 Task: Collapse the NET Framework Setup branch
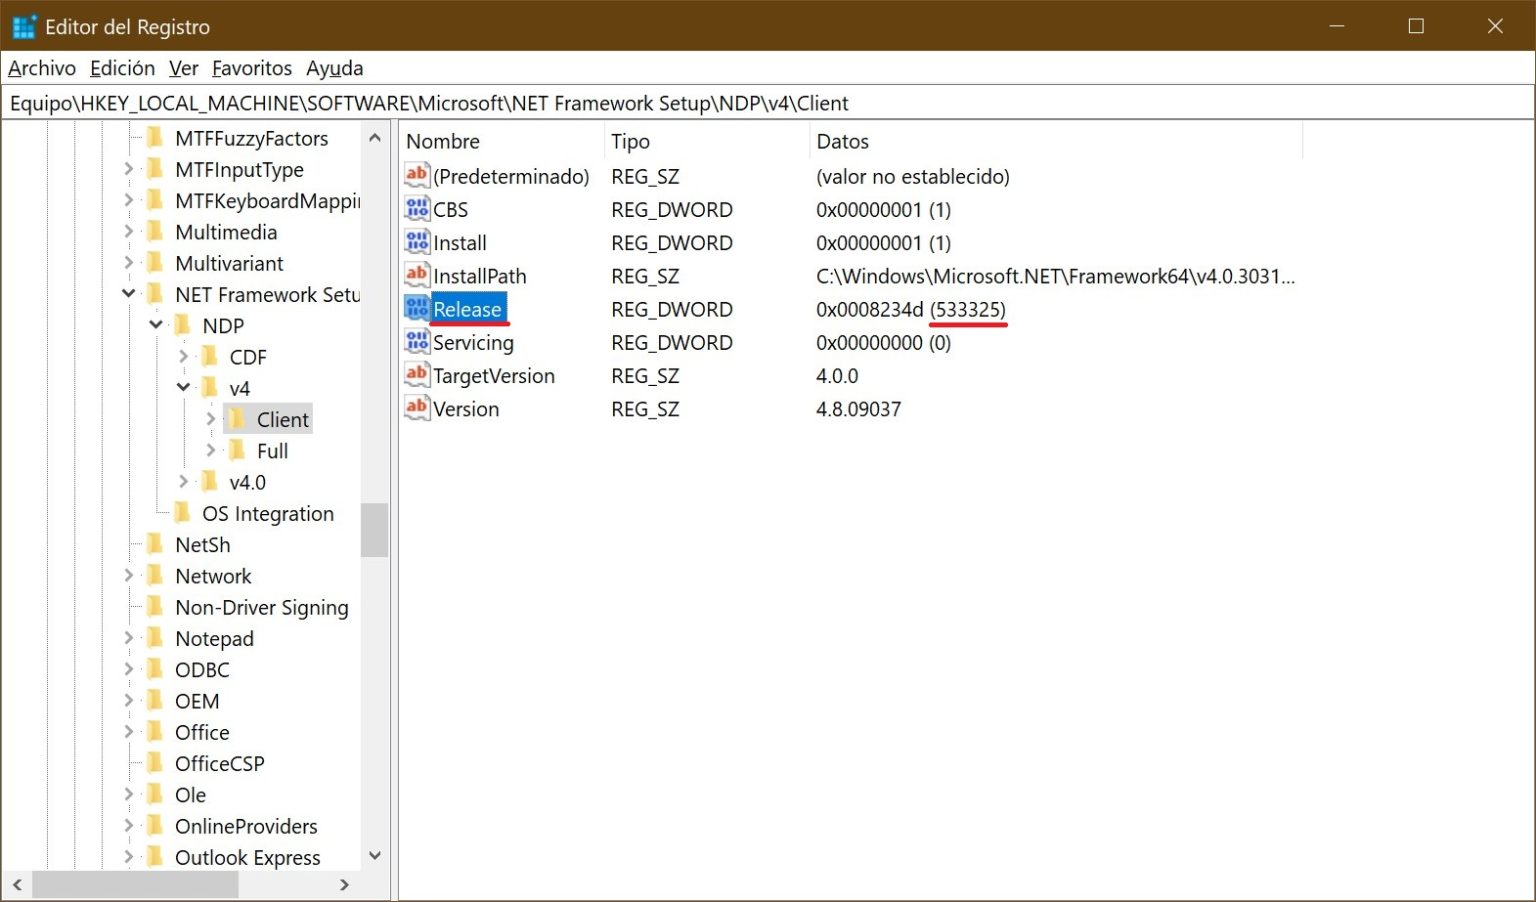point(129,294)
